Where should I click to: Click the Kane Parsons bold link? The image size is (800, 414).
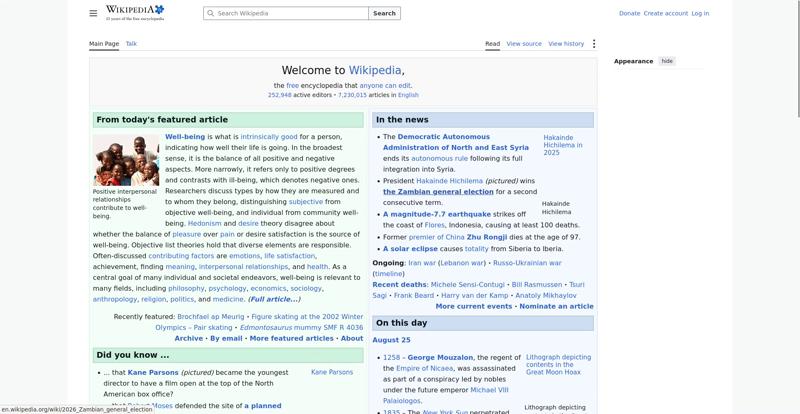click(153, 373)
